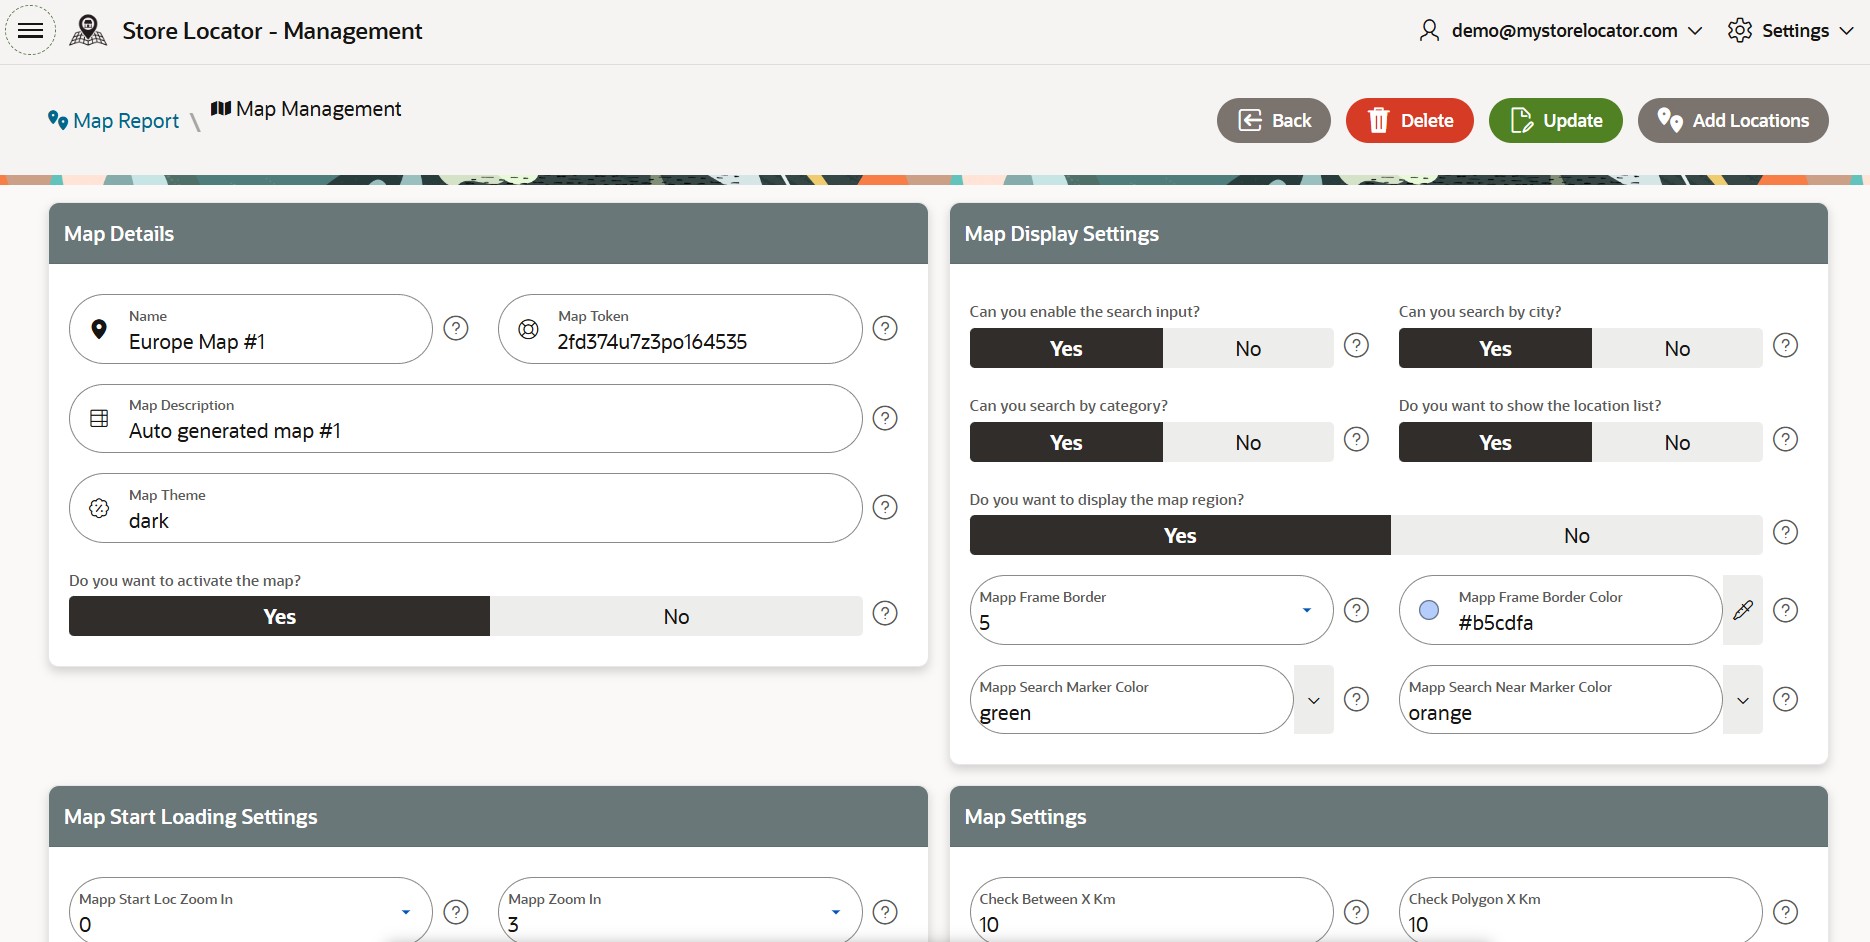The image size is (1870, 942).
Task: Open the demo@mystorelocator.com user menu
Action: pos(1562,31)
